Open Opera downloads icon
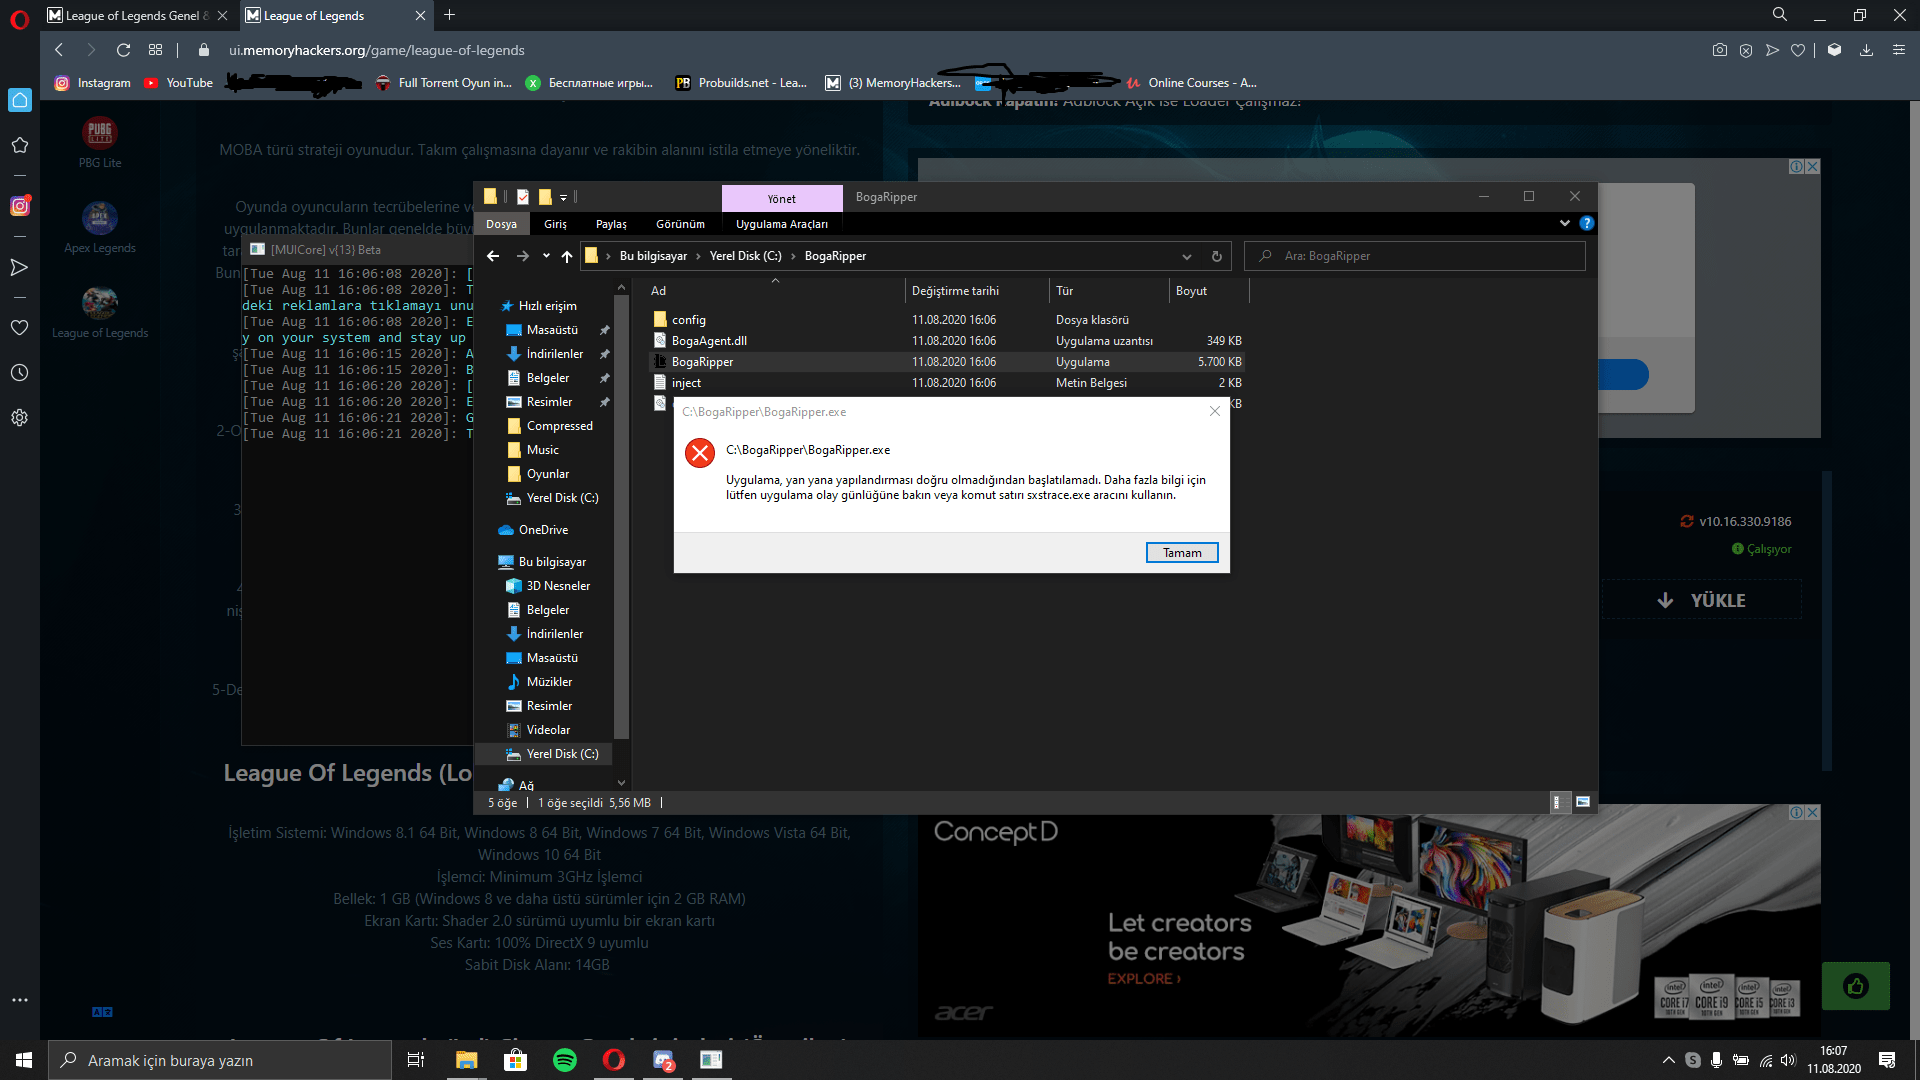1920x1080 pixels. (x=1866, y=50)
